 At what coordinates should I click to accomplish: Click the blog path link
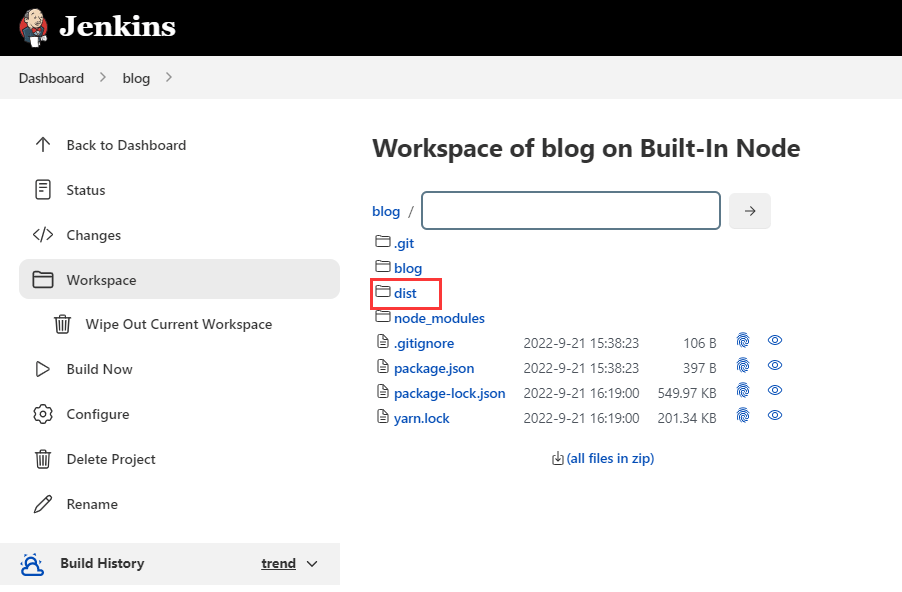click(x=386, y=211)
